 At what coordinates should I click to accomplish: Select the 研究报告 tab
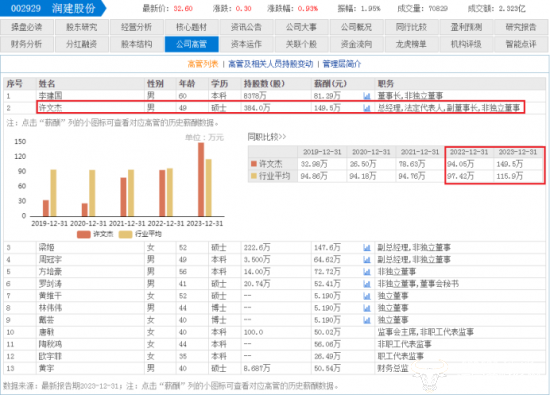tap(521, 27)
